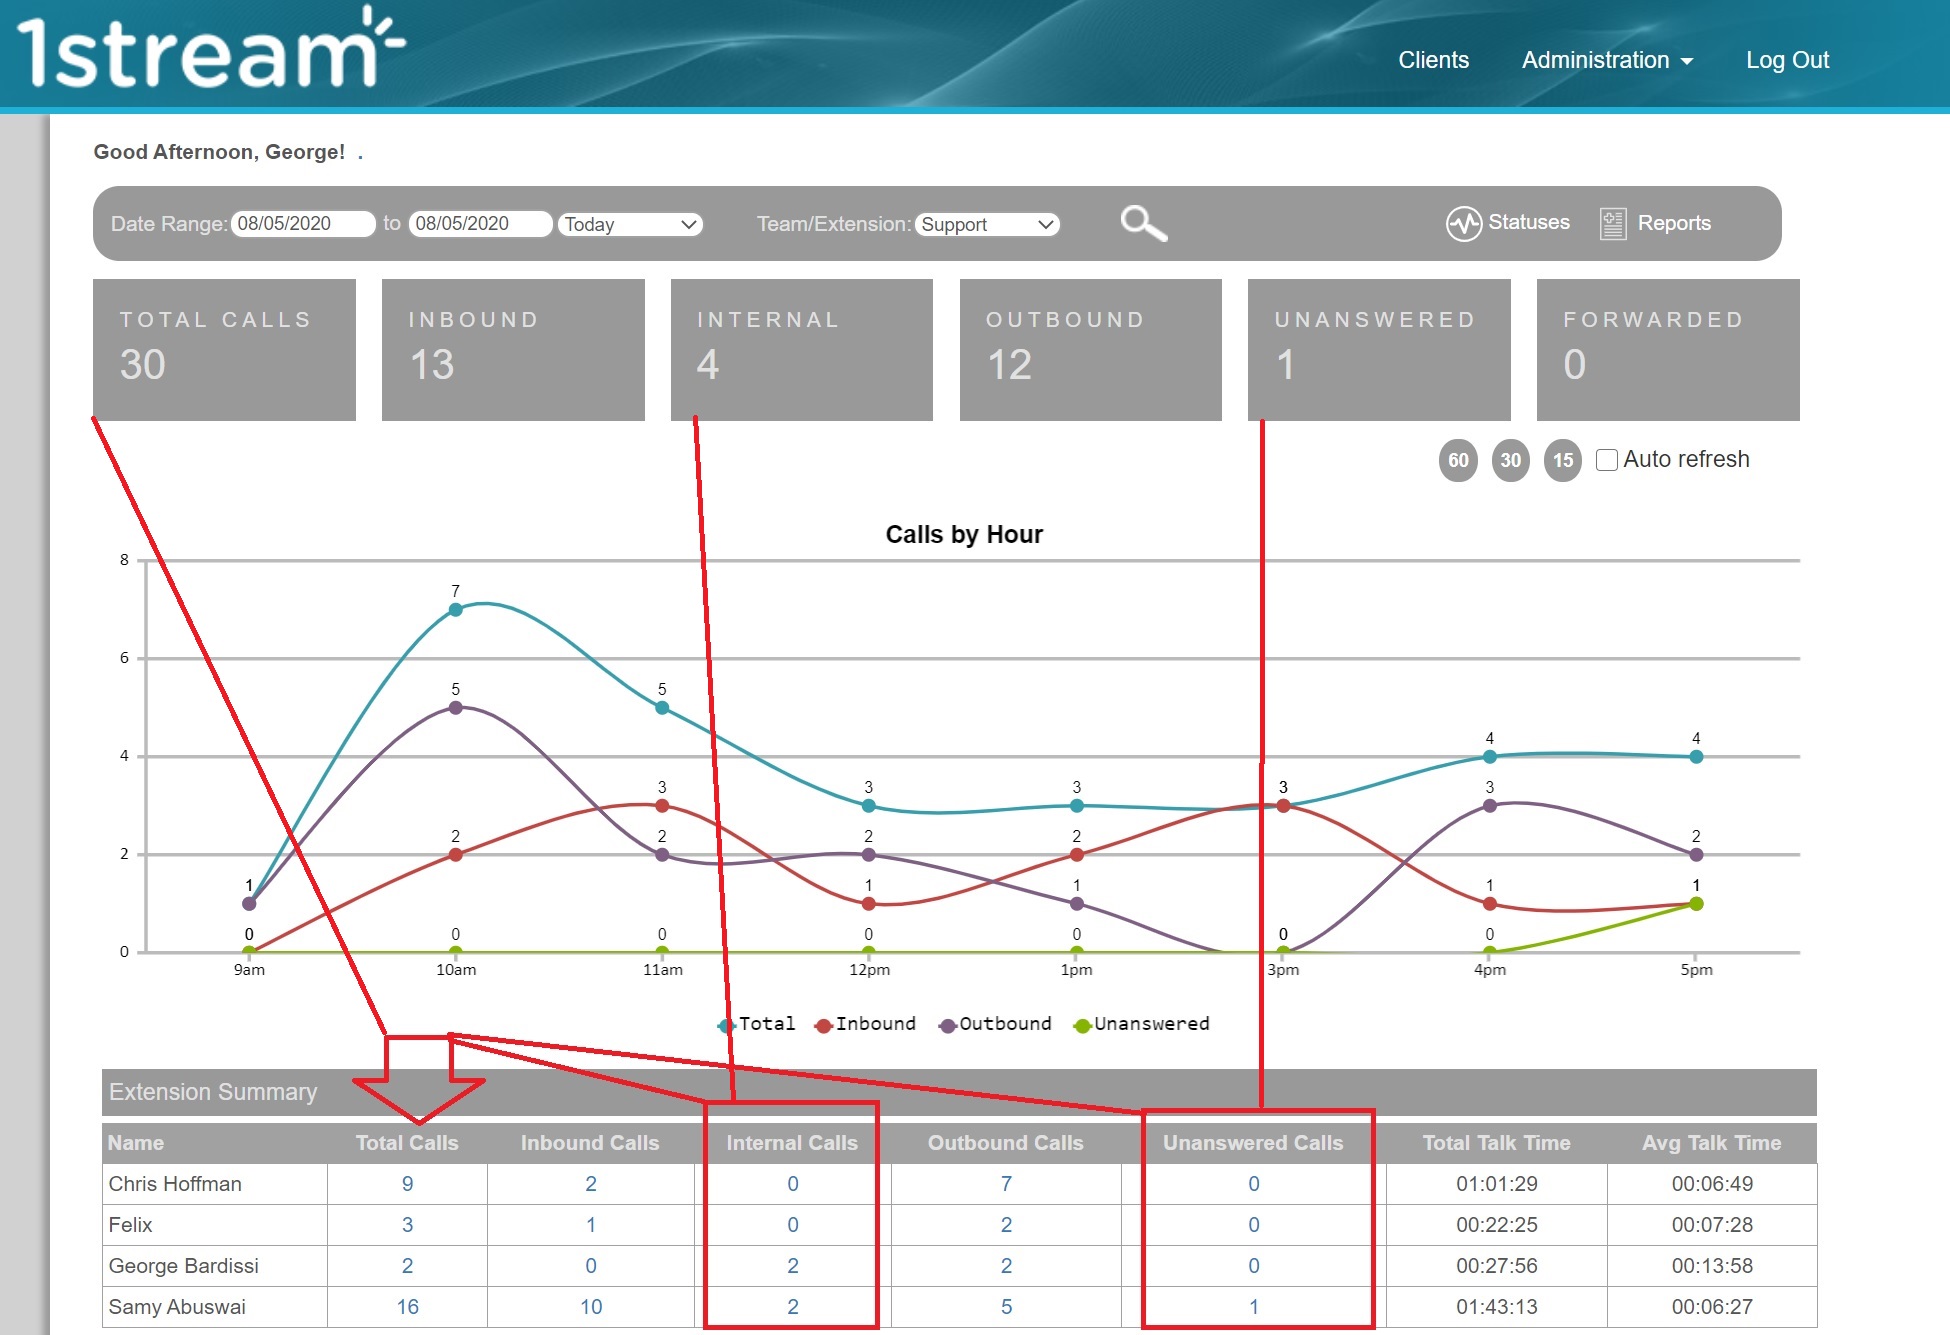Toggle Unanswered series in chart legend
This screenshot has width=1950, height=1335.
pyautogui.click(x=1141, y=1024)
